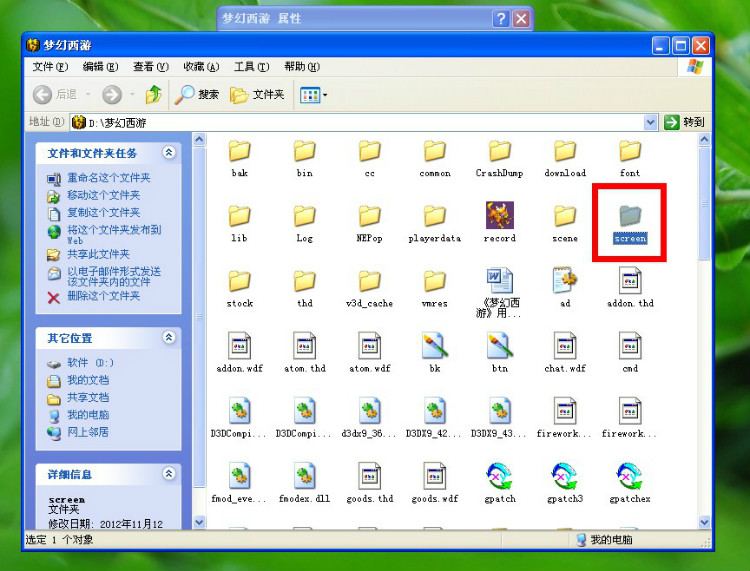Collapse the 详细信息 panel
This screenshot has width=750, height=571.
168,473
